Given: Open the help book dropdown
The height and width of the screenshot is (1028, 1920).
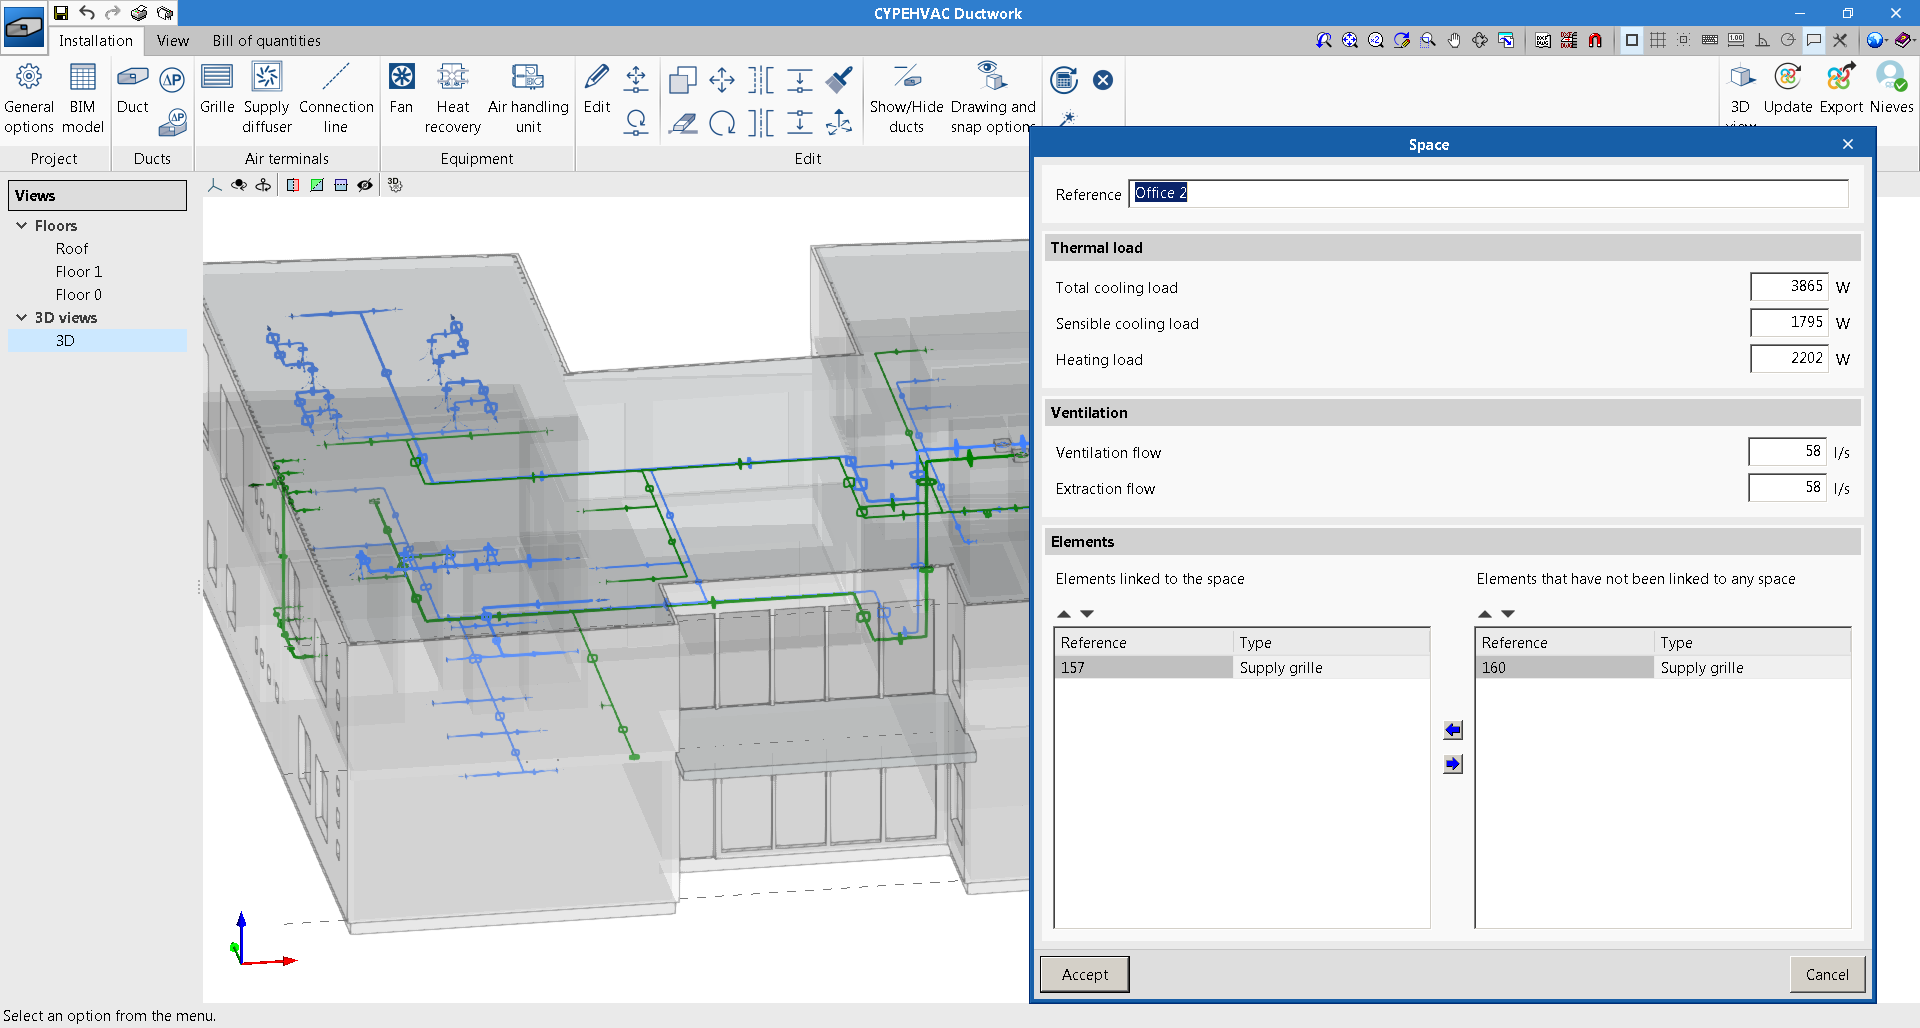Looking at the screenshot, I should tap(1905, 40).
